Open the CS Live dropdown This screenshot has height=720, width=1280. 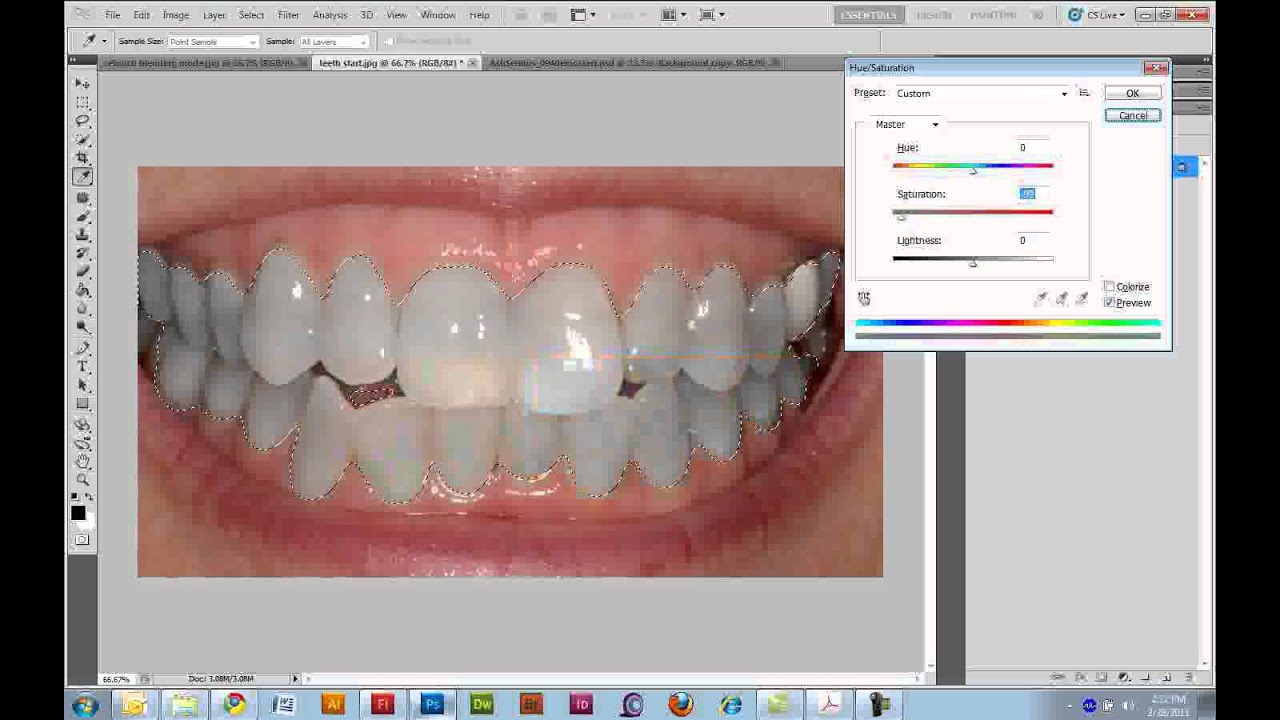click(x=1096, y=15)
